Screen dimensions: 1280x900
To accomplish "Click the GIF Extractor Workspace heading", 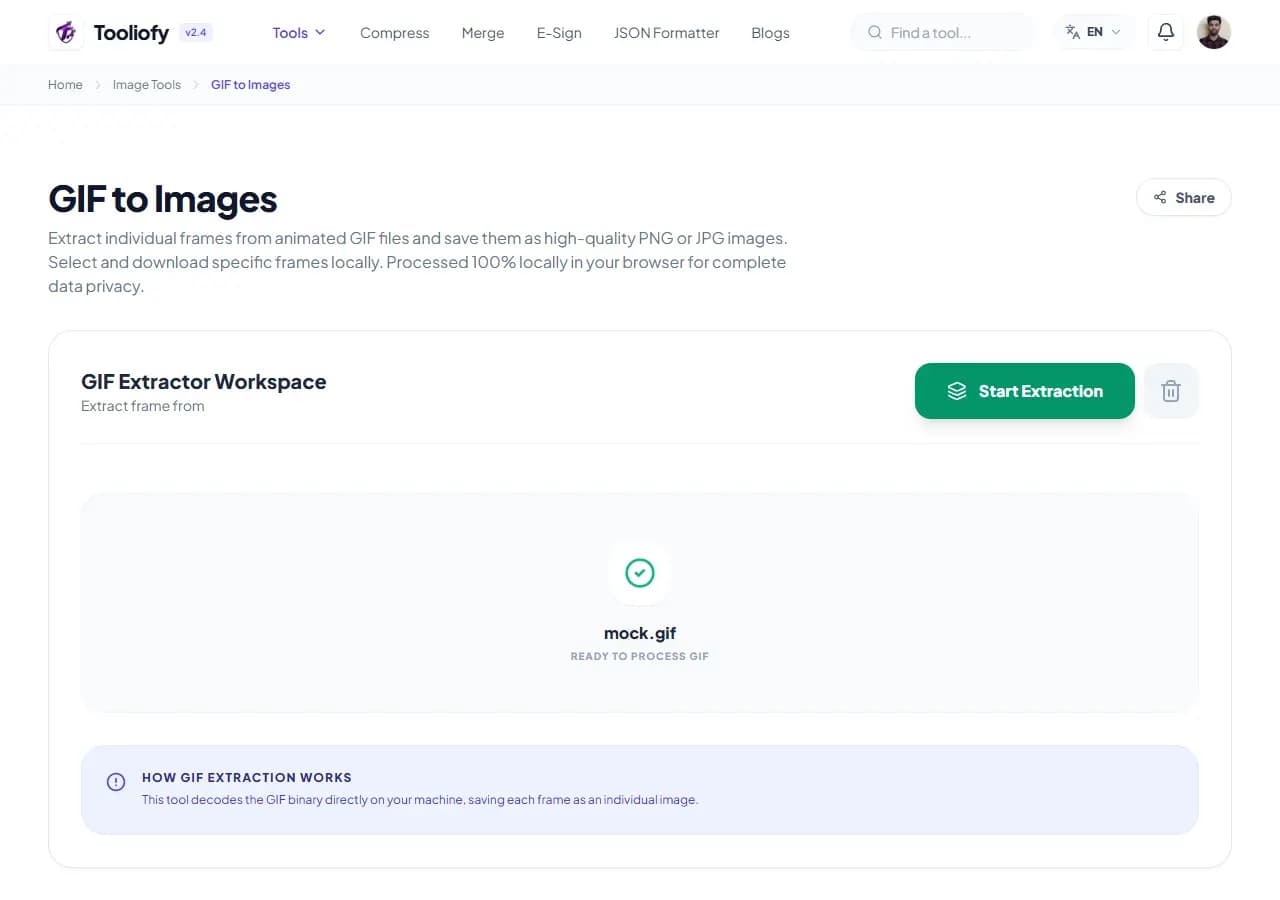I will point(204,382).
